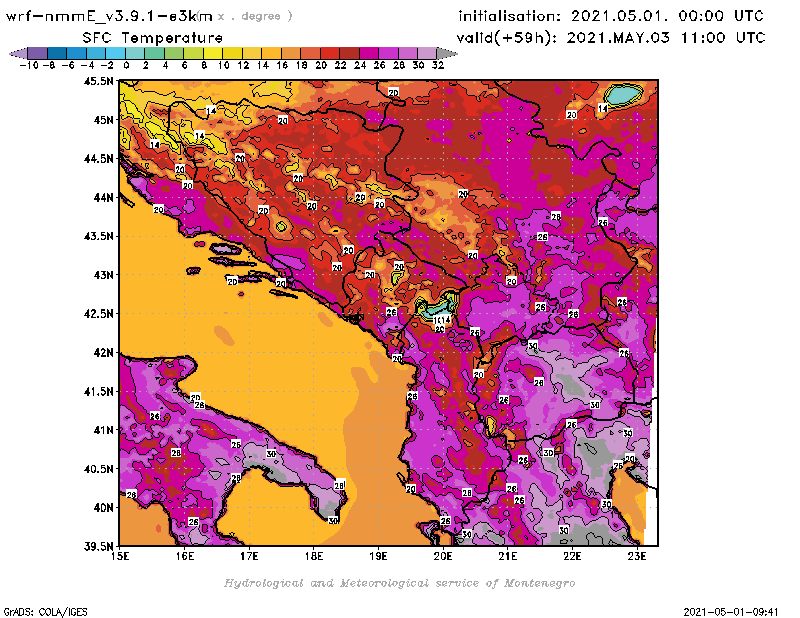This screenshot has width=800, height=618.
Task: Click the 43N latitude label
Action: point(103,275)
